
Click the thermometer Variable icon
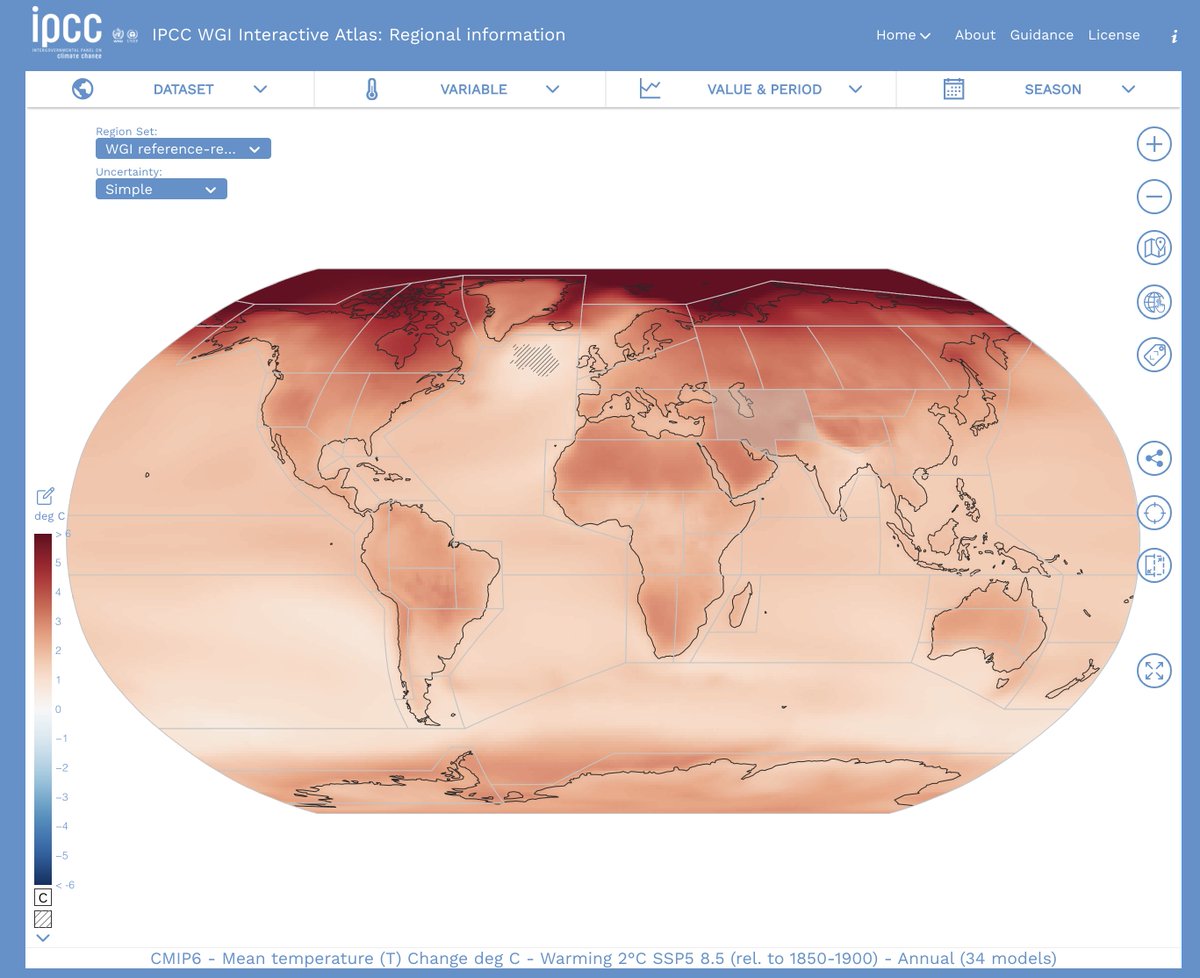tap(372, 89)
